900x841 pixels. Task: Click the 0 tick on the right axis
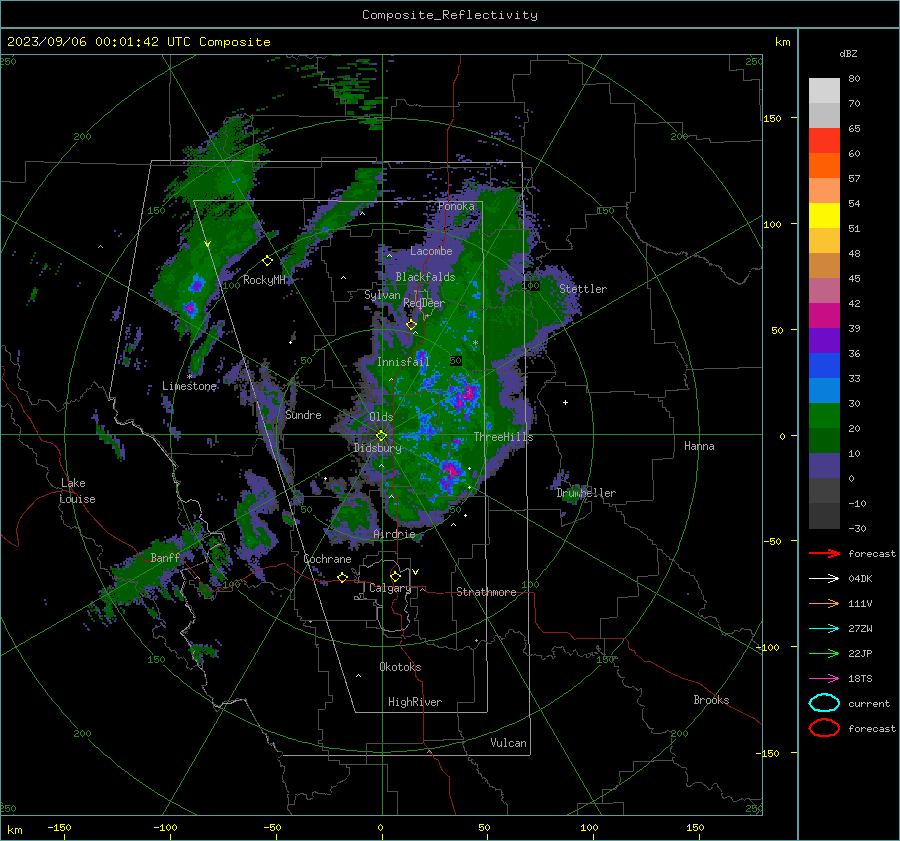tap(782, 436)
